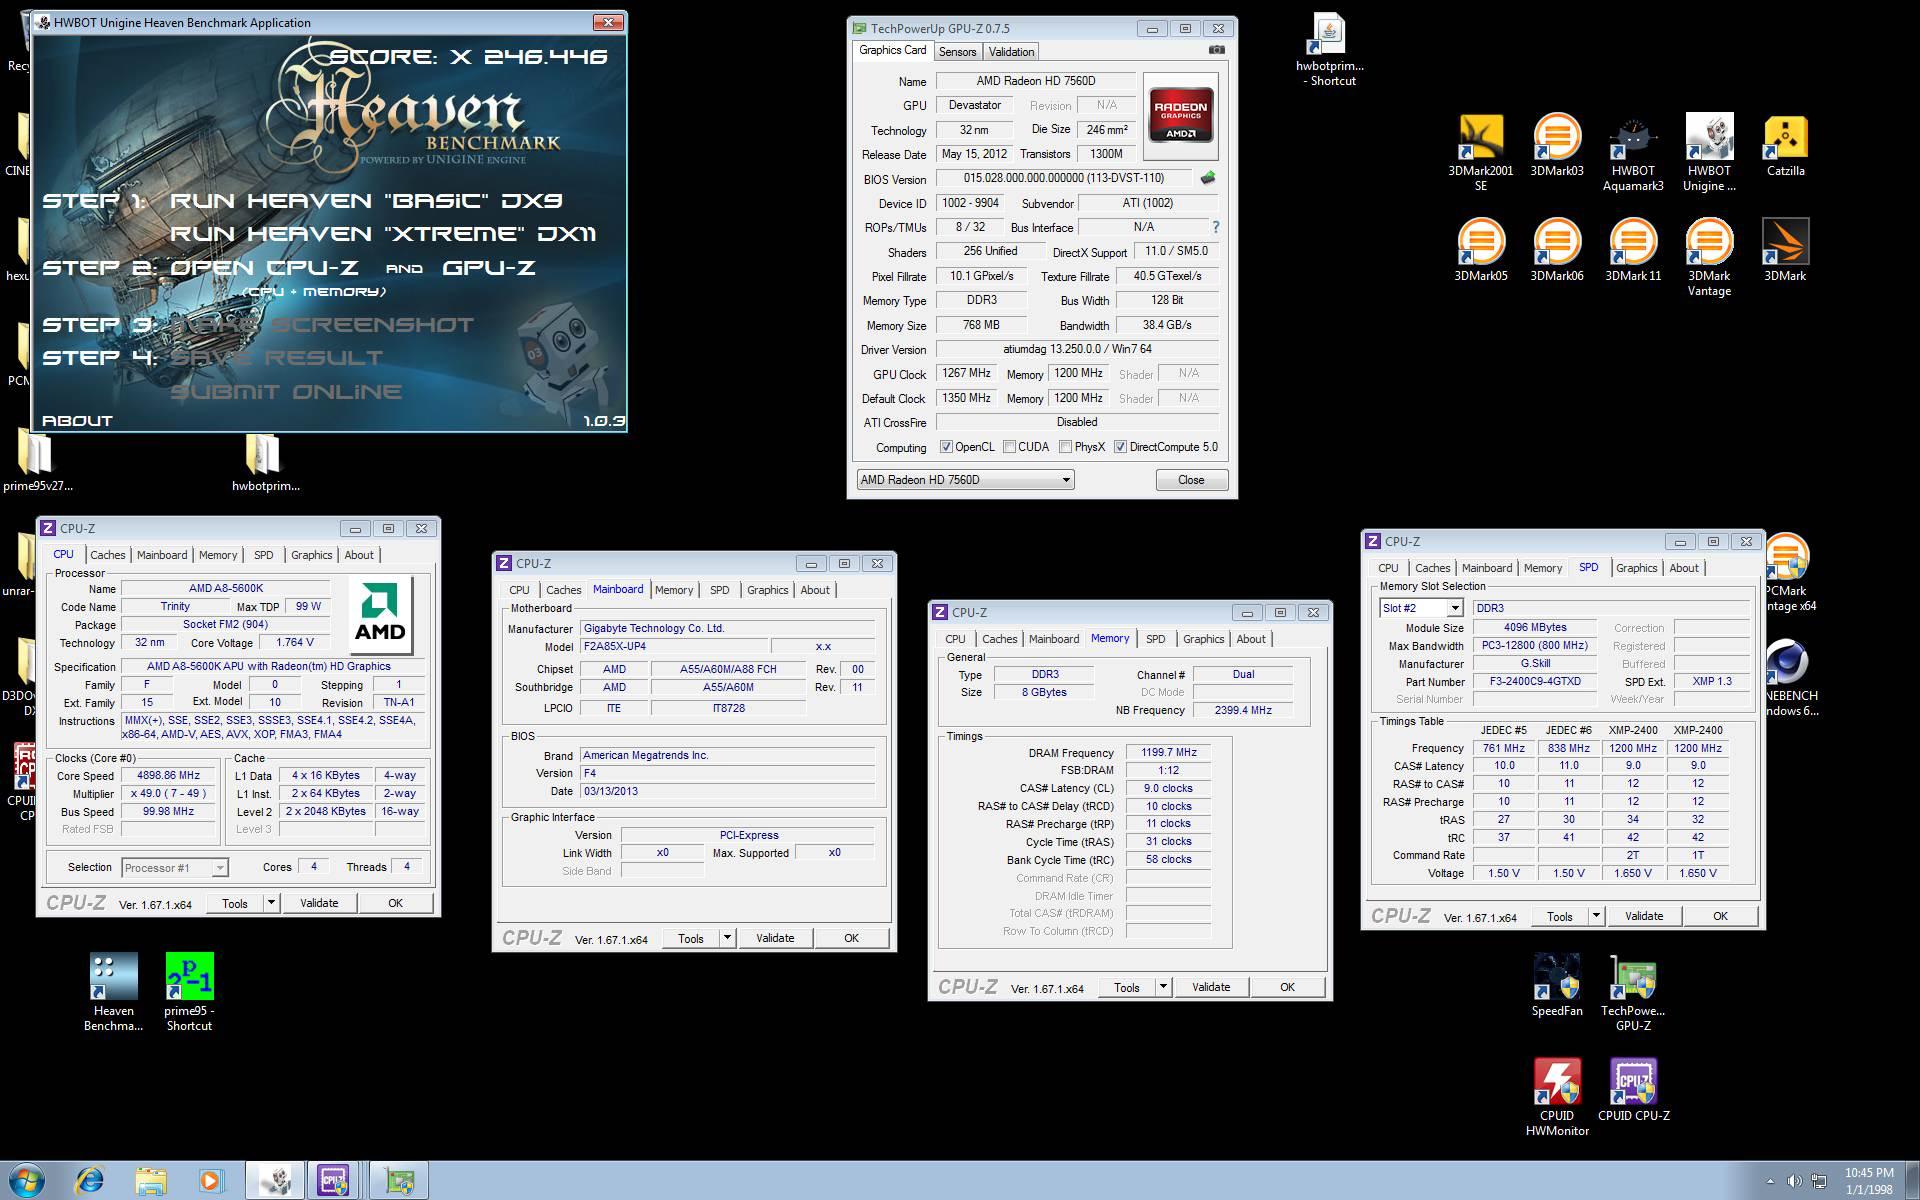
Task: Click the BIOS save chip icon in GPU-Z
Action: (1208, 178)
